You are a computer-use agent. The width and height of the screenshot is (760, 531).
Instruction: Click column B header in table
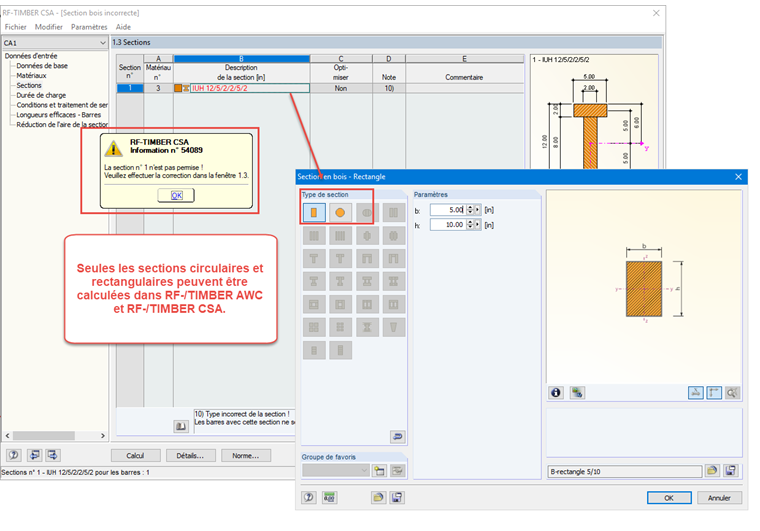coord(241,59)
